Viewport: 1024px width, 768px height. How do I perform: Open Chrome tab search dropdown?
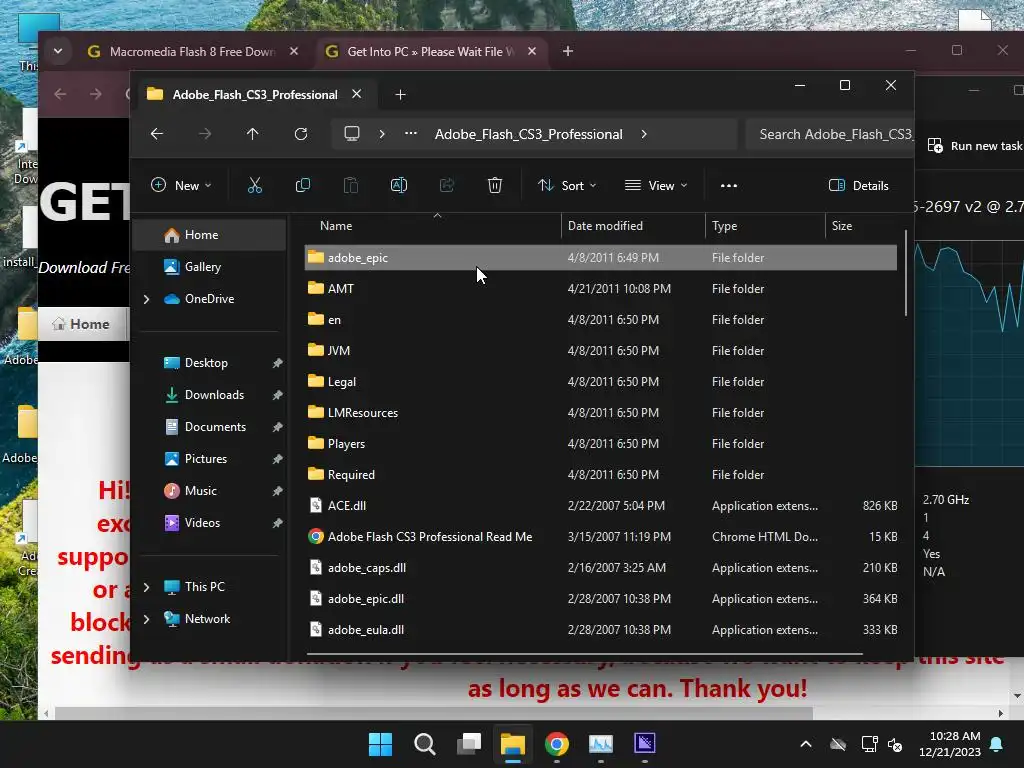click(x=58, y=51)
